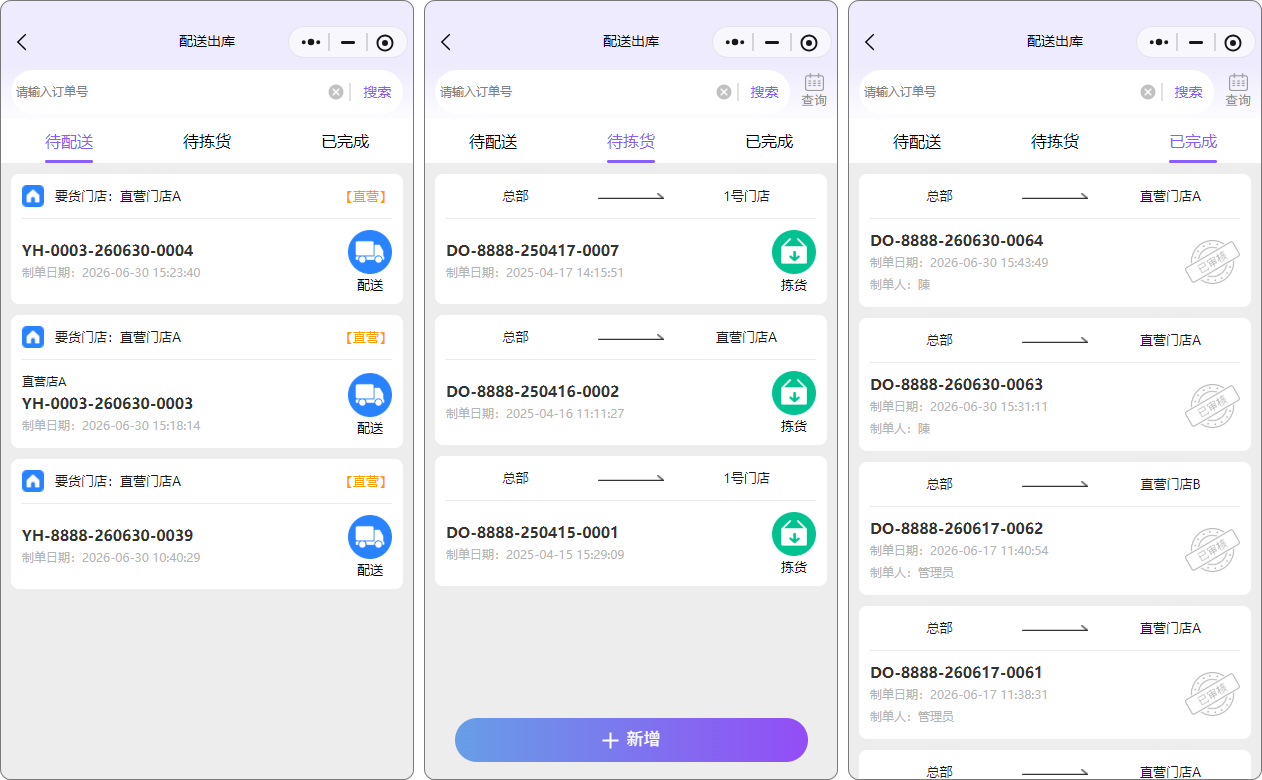
Task: Clear search field in left panel
Action: coord(336,92)
